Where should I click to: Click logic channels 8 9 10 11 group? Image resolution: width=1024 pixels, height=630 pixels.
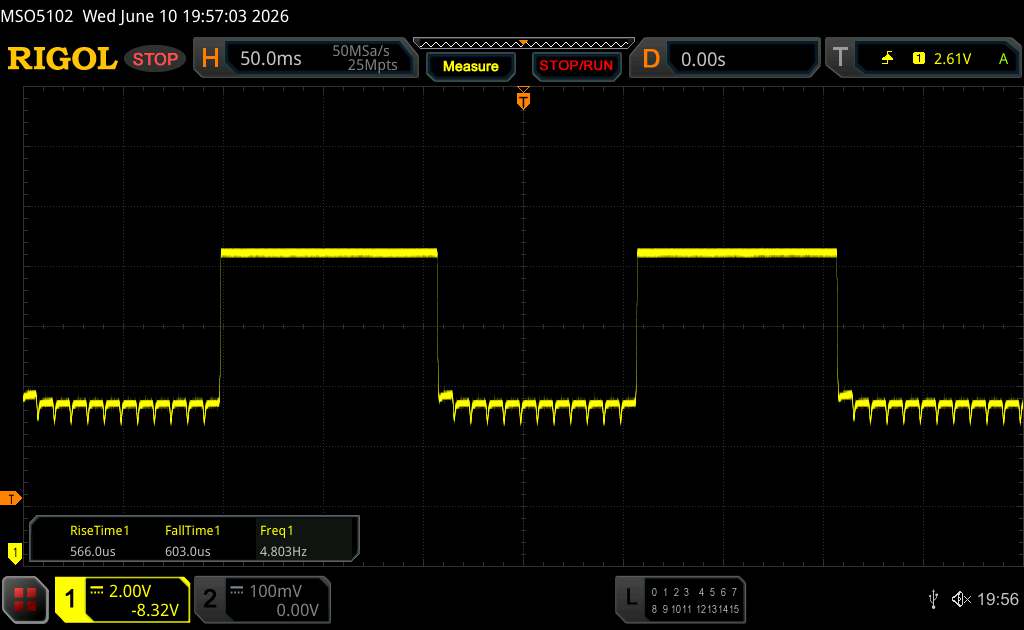[671, 609]
